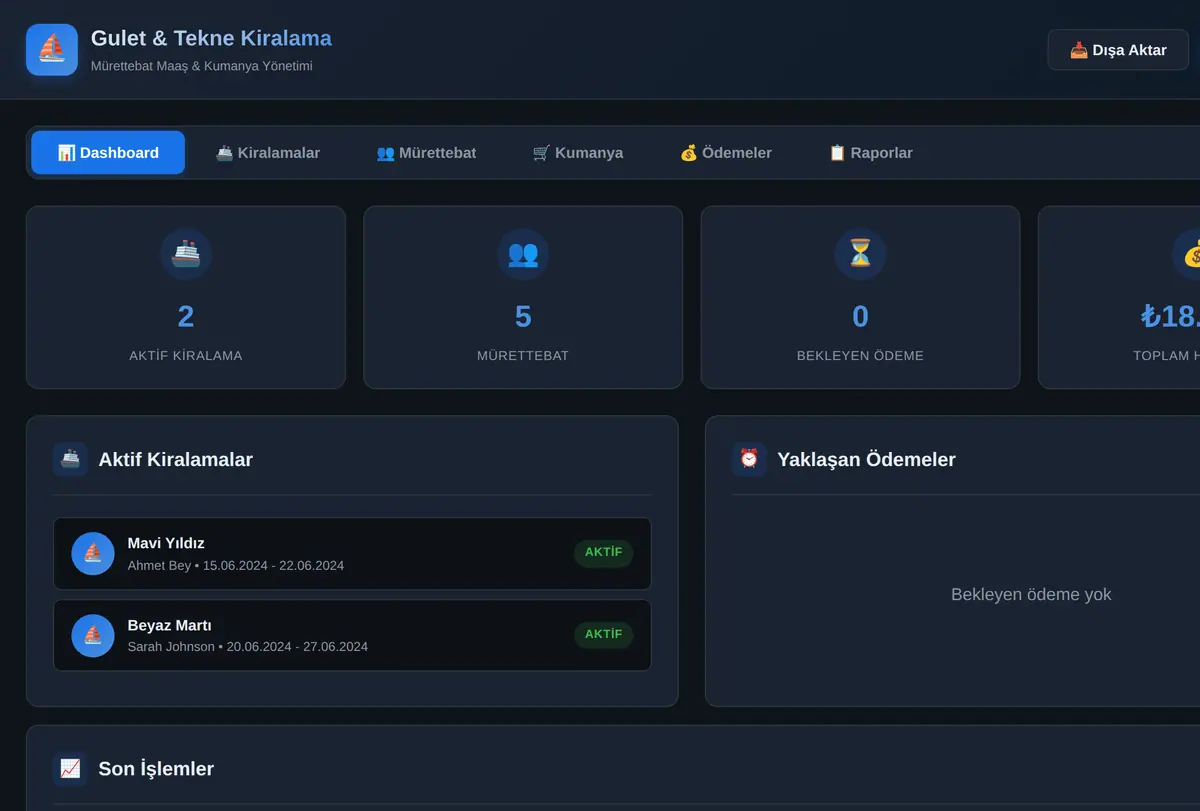Click the Mürettebat Maaş & Kumanya Yönetimi subtitle
Viewport: 1200px width, 811px height.
tap(202, 66)
